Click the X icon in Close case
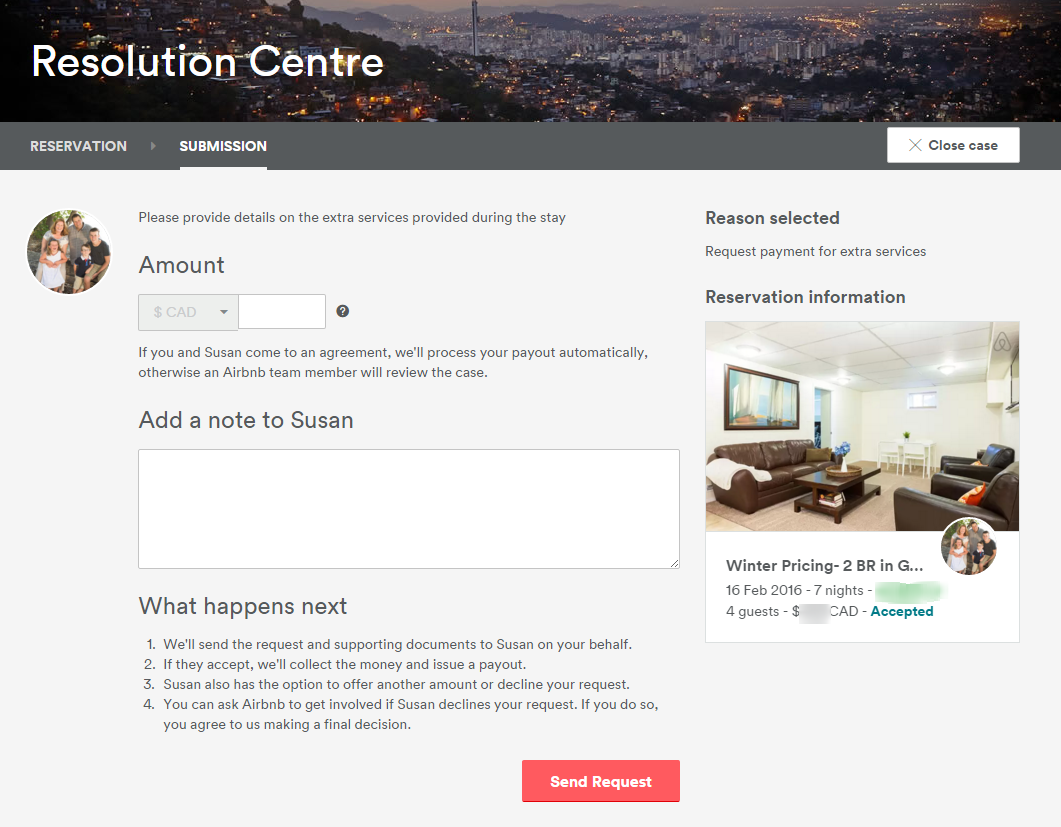This screenshot has width=1061, height=827. tap(914, 145)
